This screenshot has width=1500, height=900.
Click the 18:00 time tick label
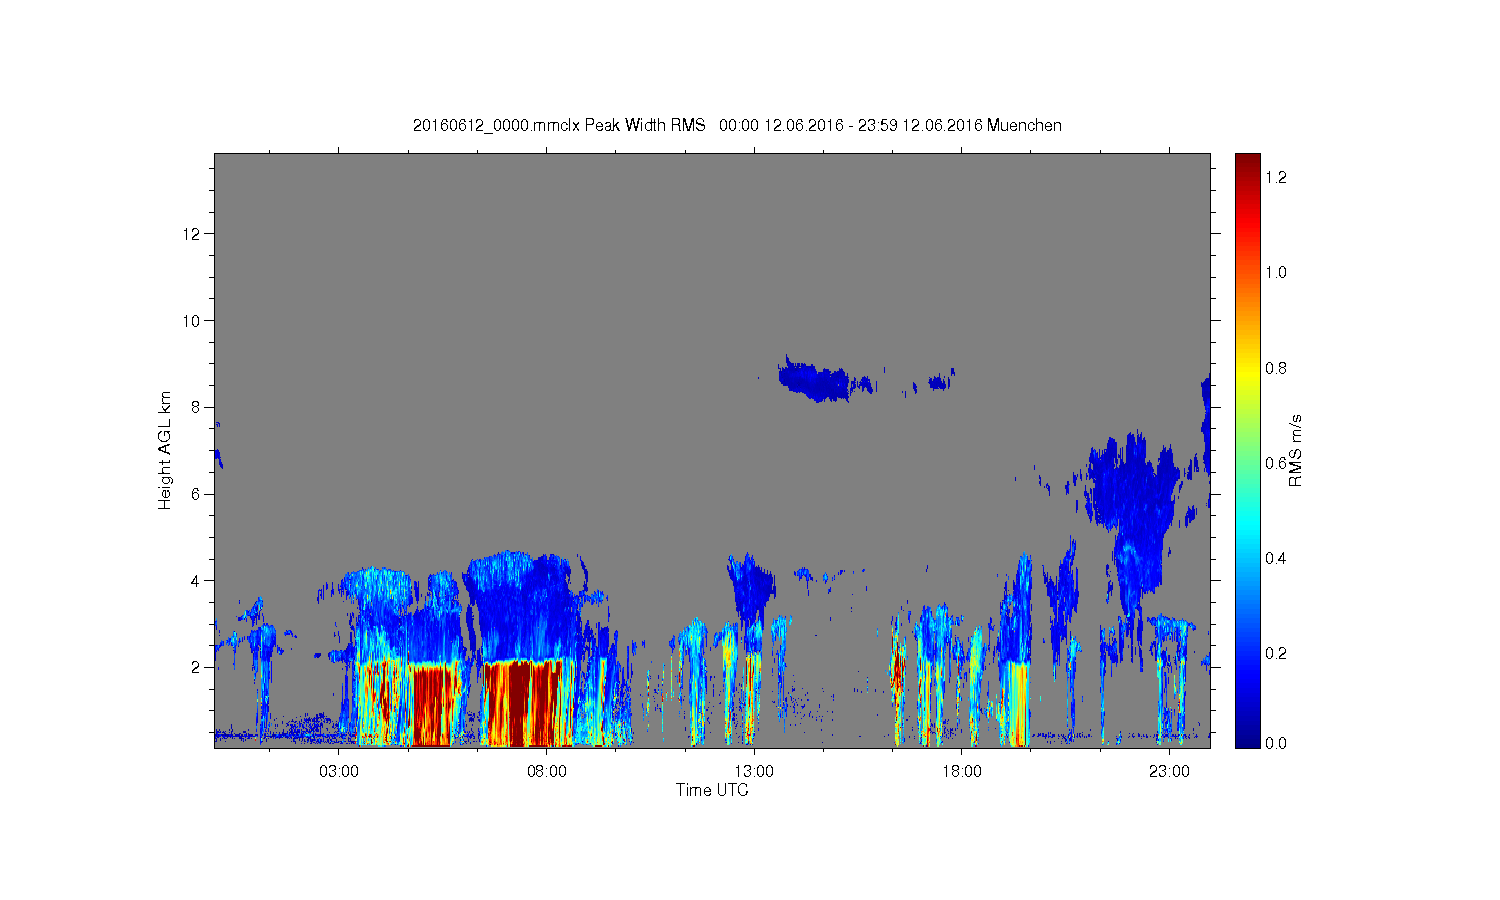[962, 771]
